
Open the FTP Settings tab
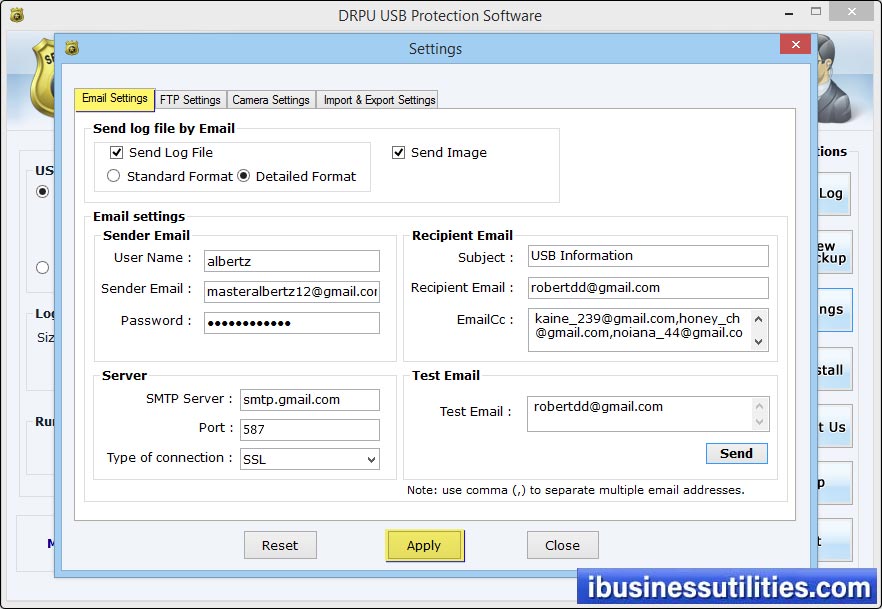190,100
